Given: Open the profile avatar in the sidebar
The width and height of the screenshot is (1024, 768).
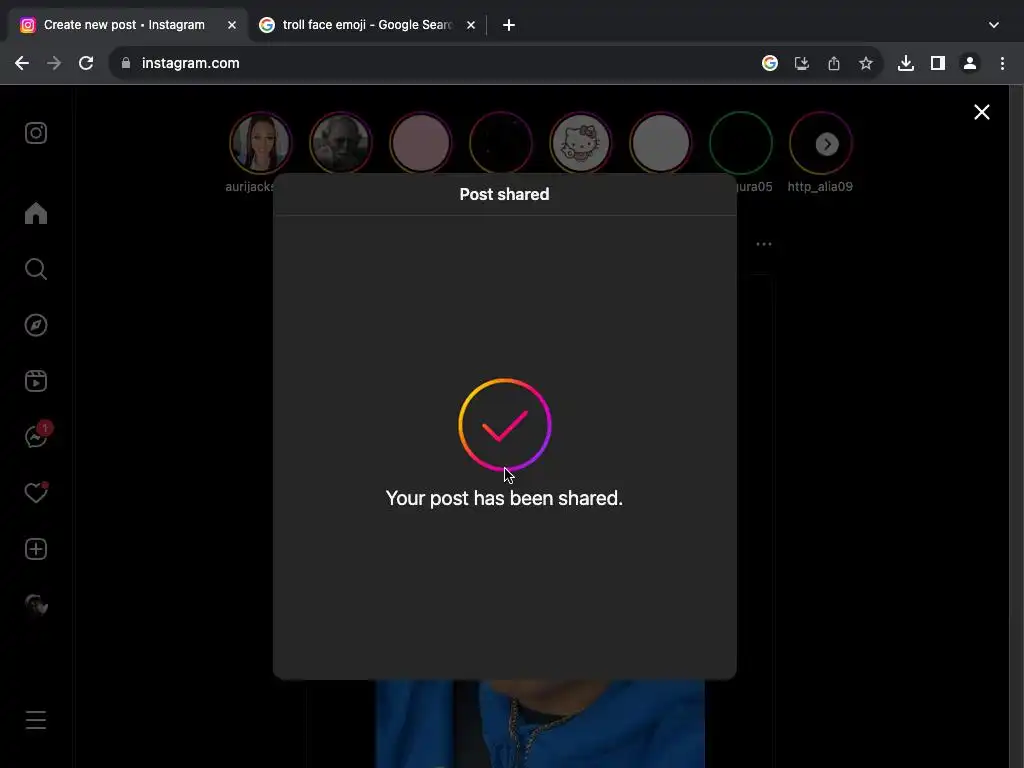Looking at the screenshot, I should click(36, 605).
